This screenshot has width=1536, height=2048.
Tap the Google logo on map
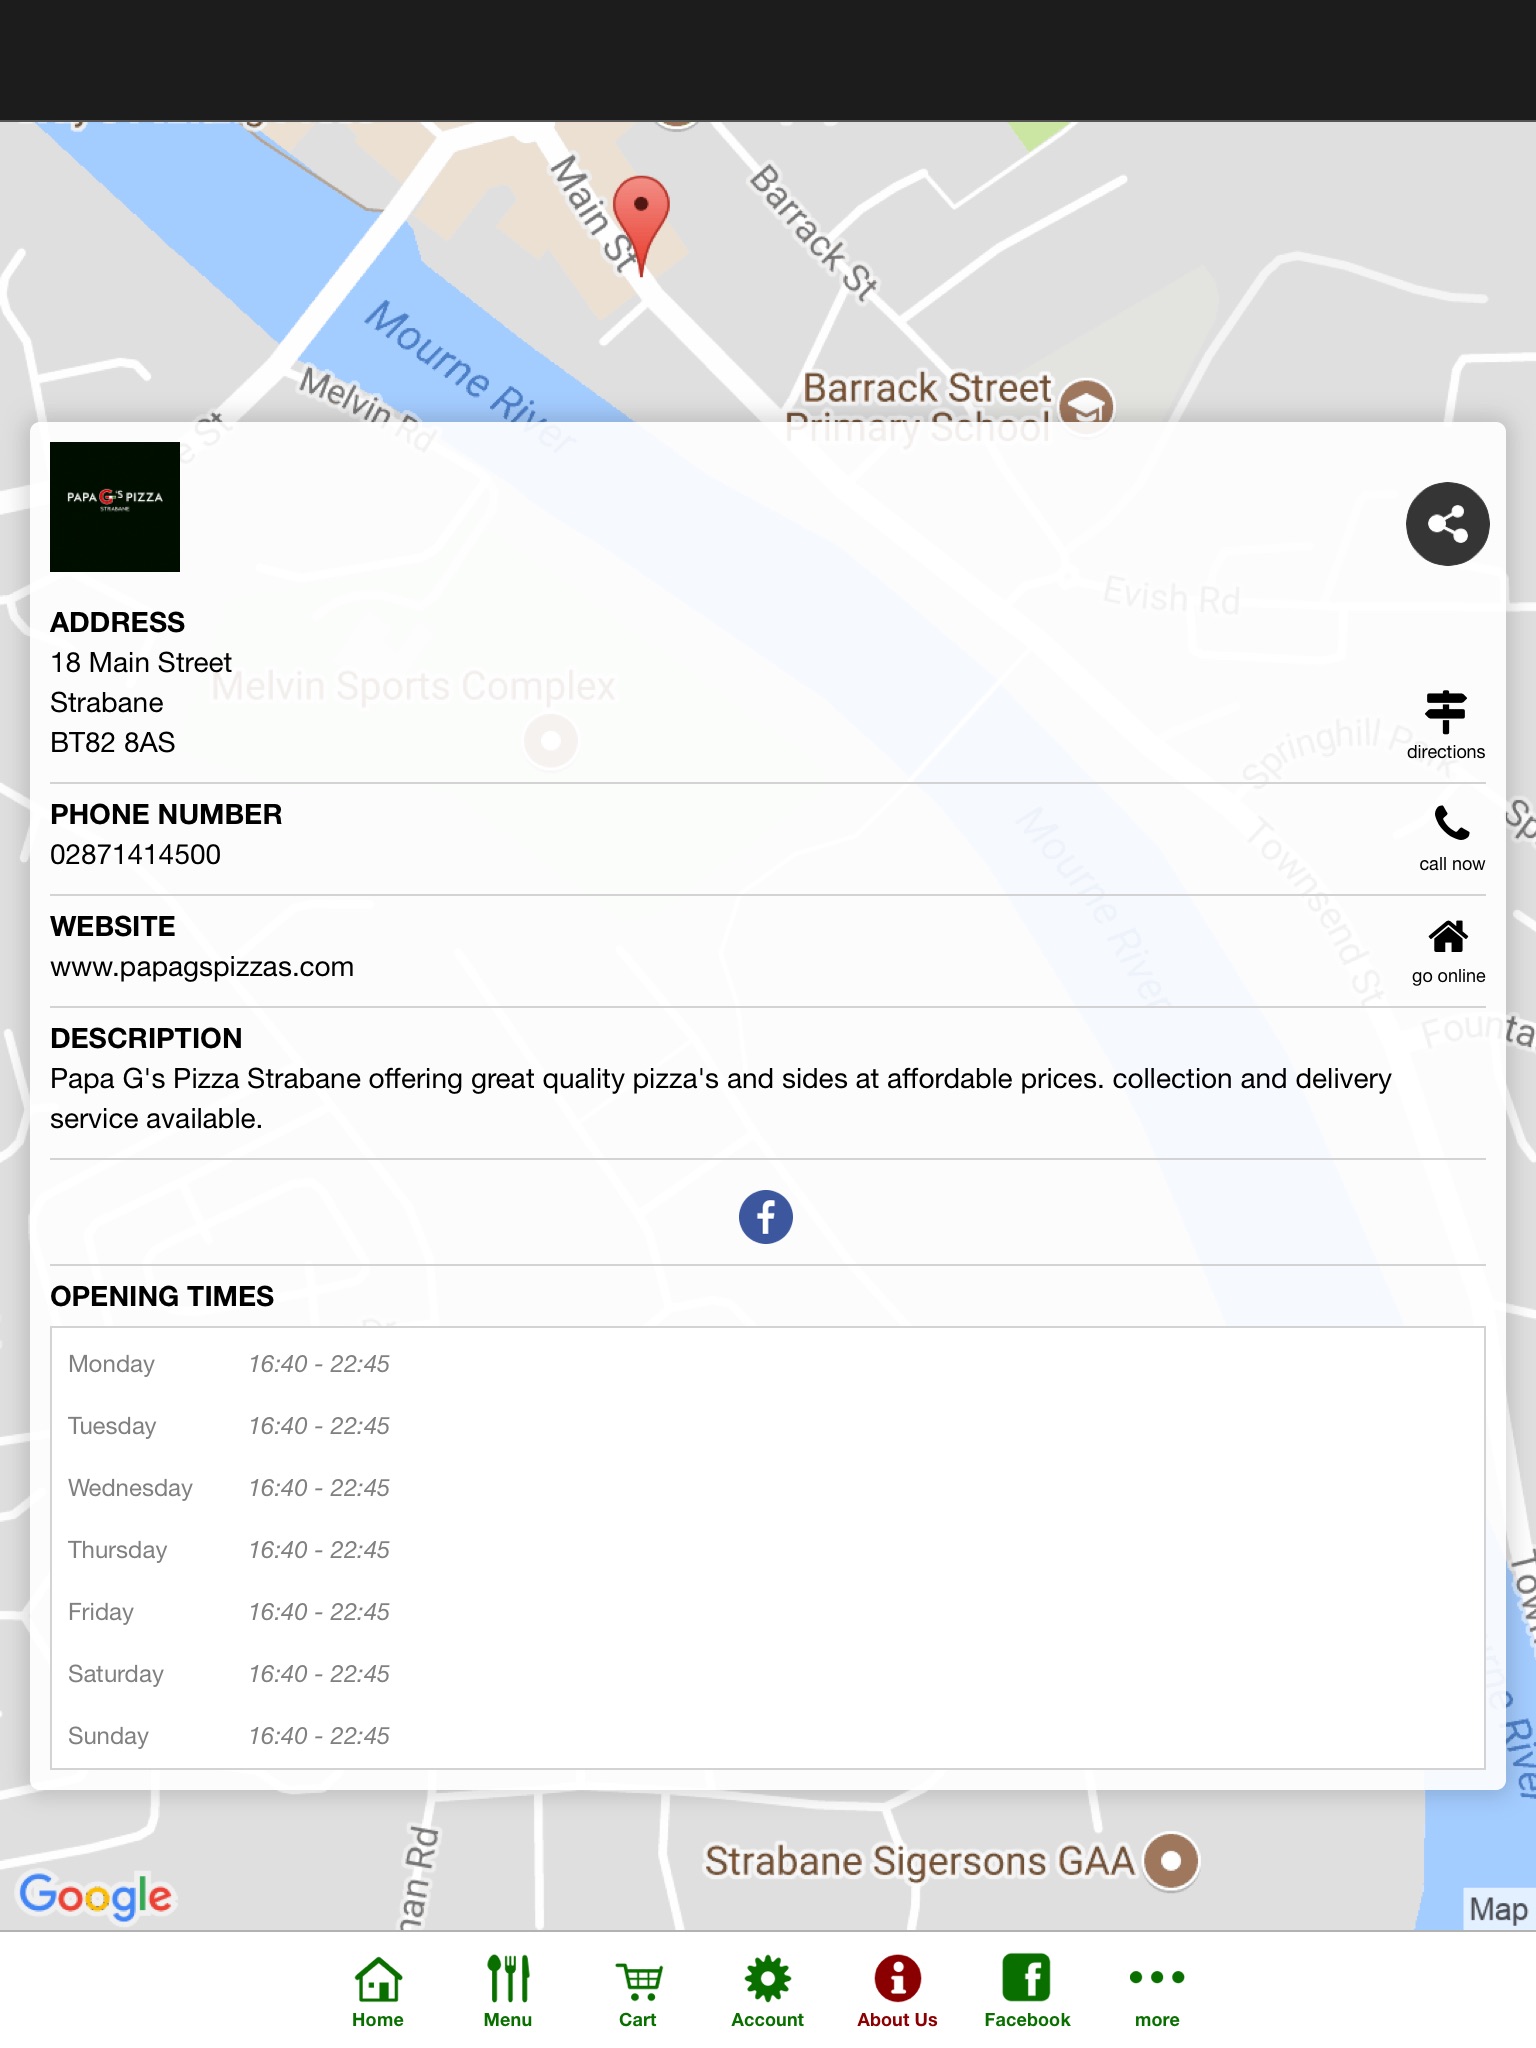[x=96, y=1895]
